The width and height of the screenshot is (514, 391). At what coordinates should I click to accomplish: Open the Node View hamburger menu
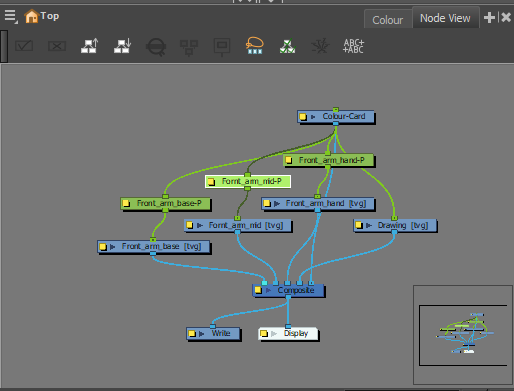(x=10, y=16)
